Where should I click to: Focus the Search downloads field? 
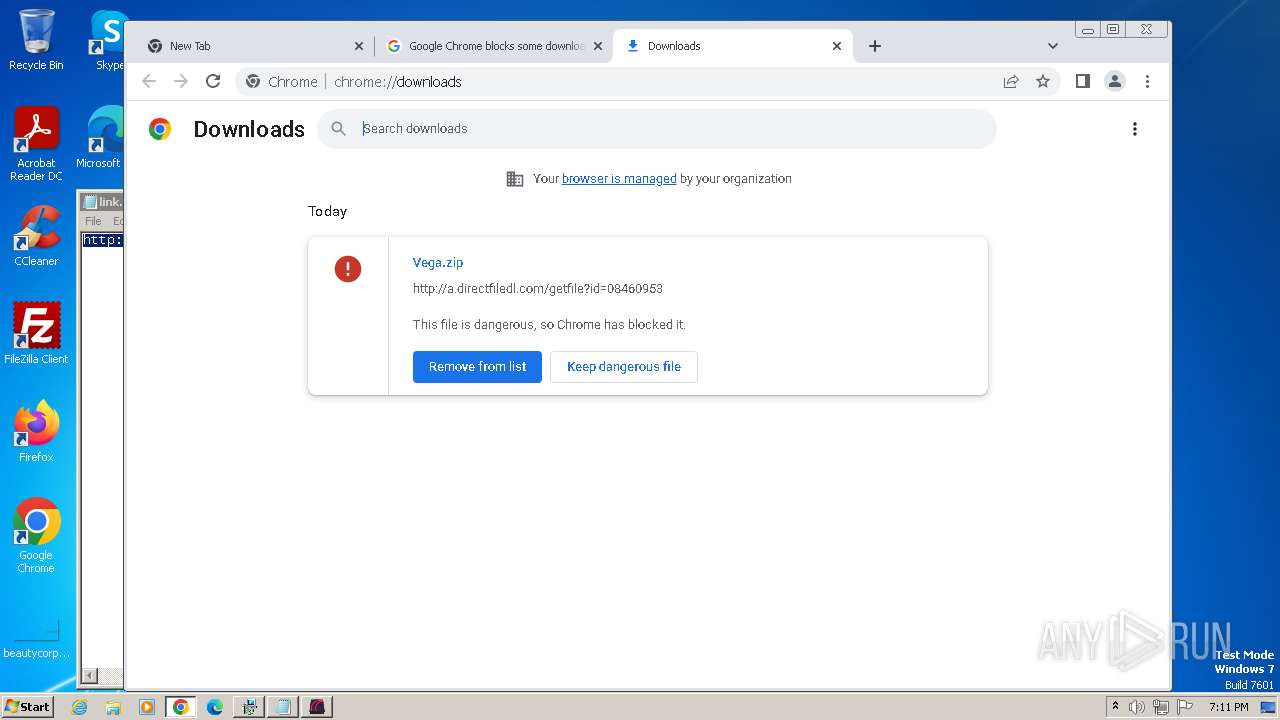[x=657, y=129]
